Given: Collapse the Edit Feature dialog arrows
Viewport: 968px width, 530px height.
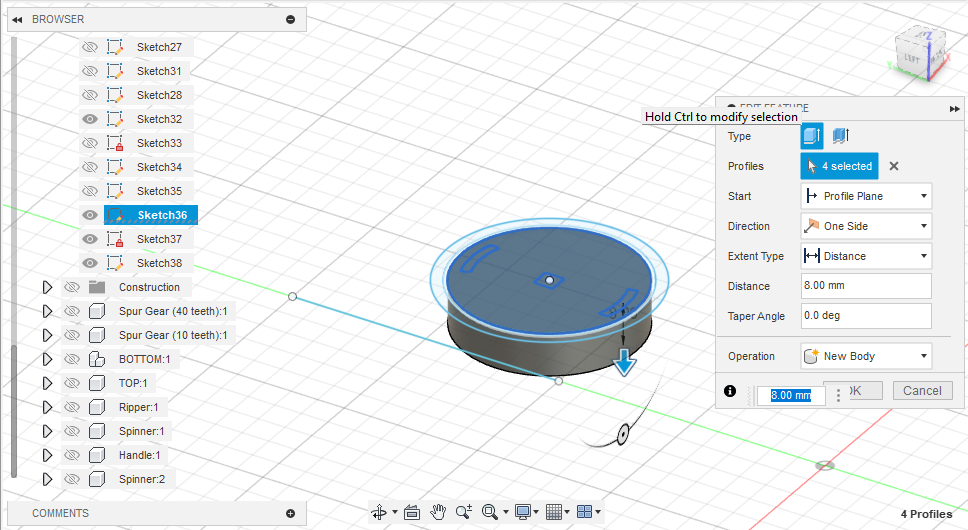Looking at the screenshot, I should point(954,109).
